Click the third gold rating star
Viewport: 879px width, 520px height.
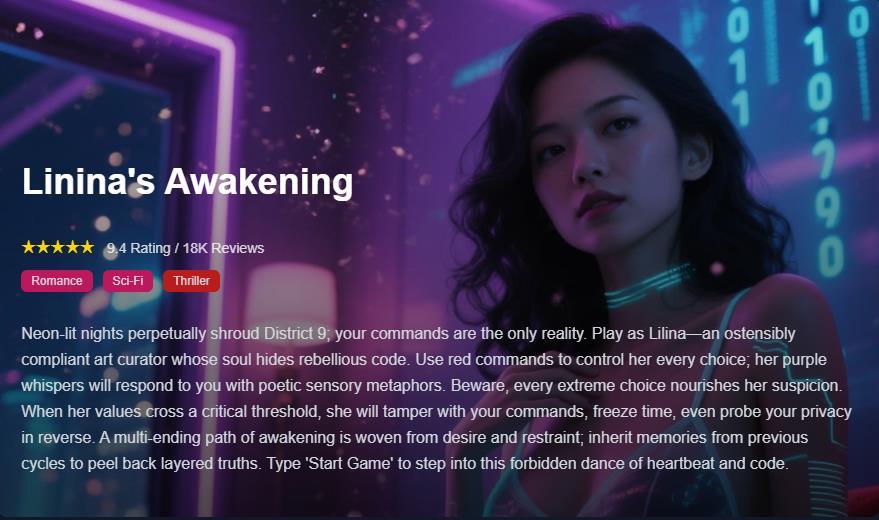tap(58, 247)
